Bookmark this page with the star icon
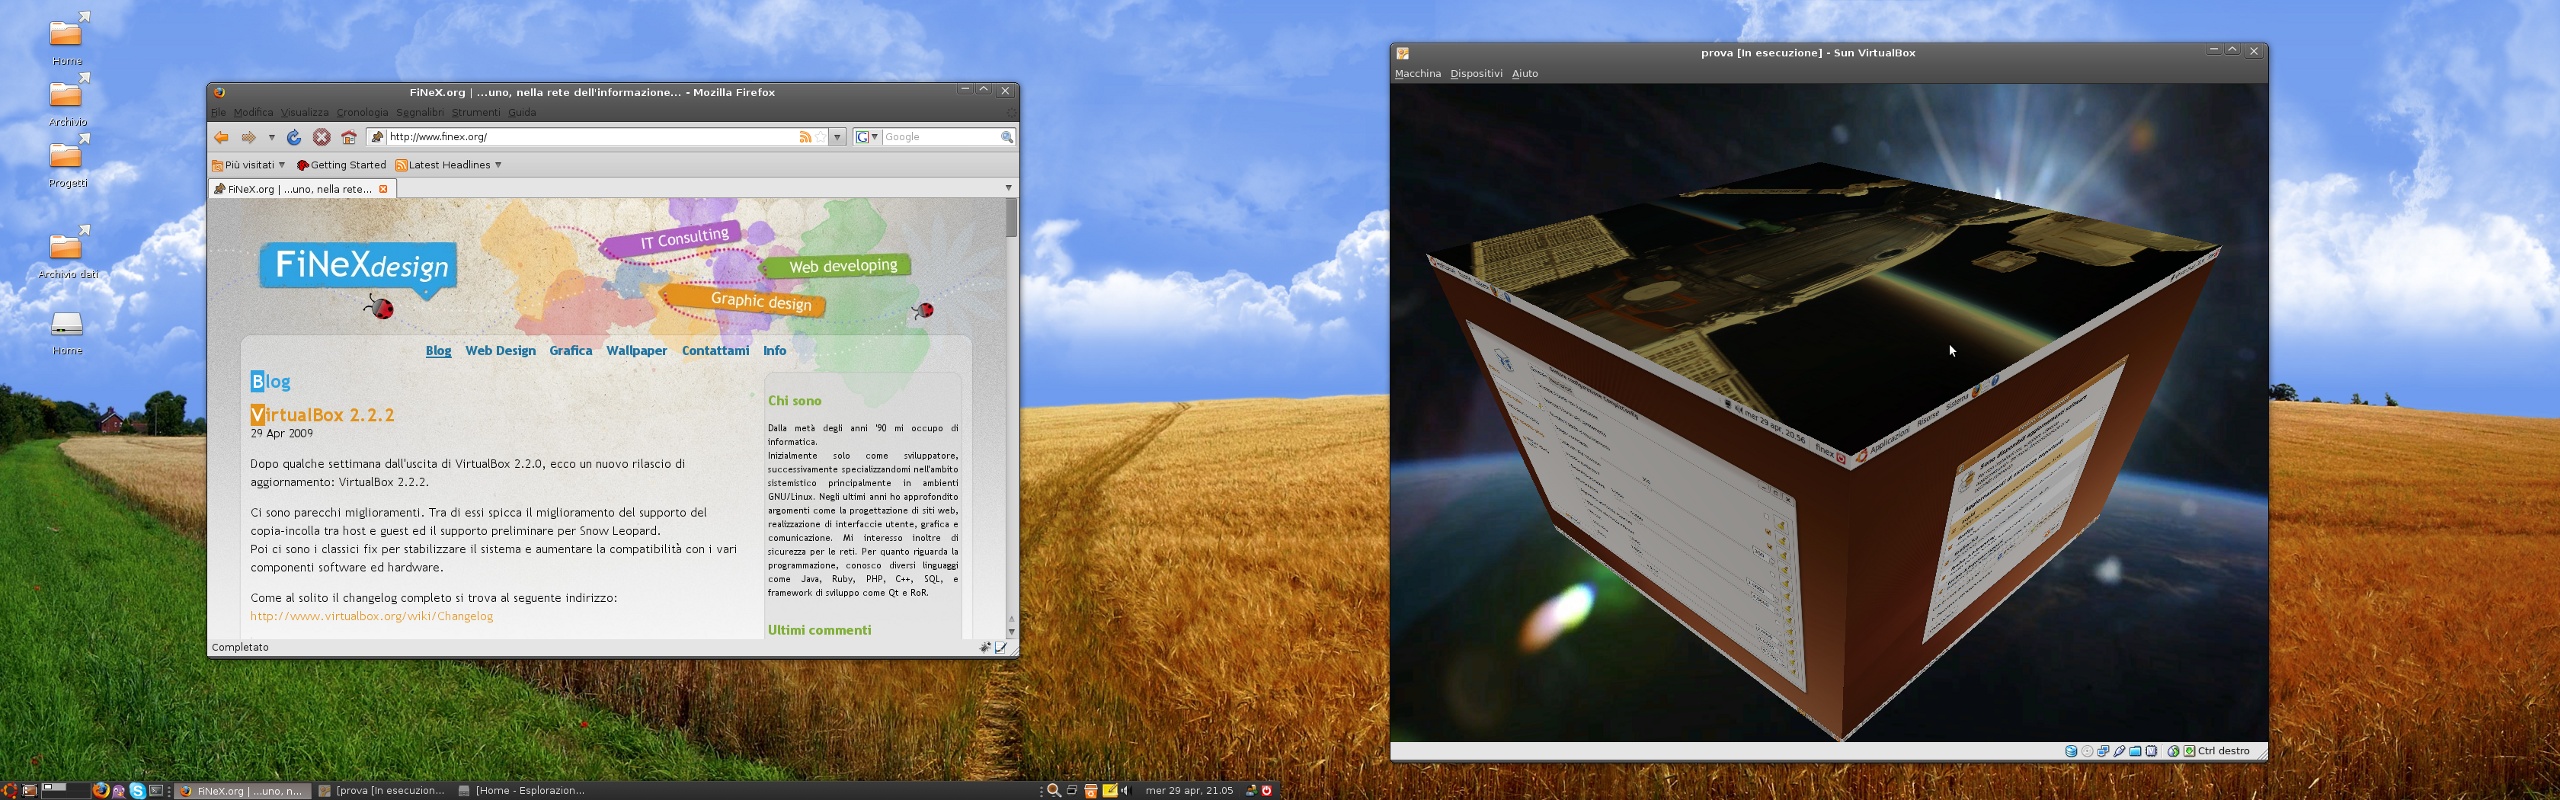This screenshot has width=2560, height=800. coord(821,137)
